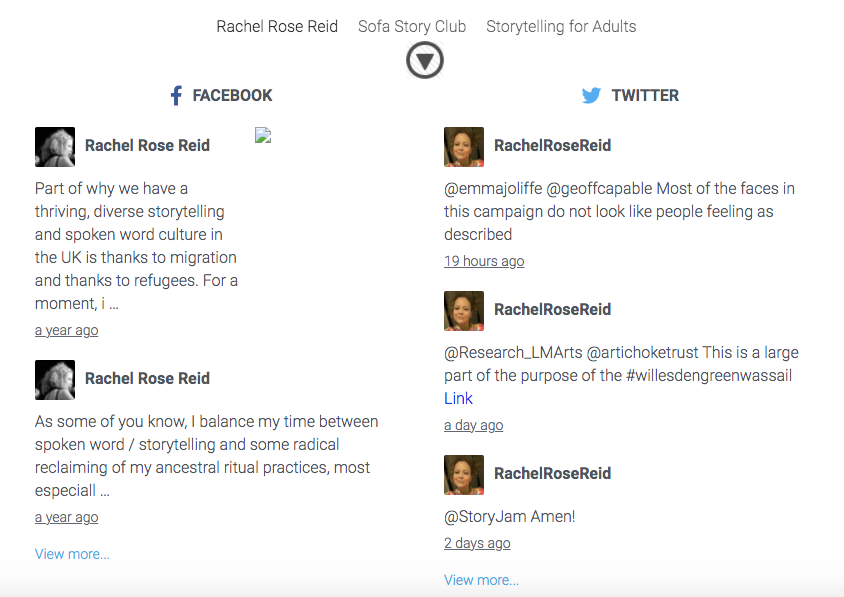The width and height of the screenshot is (844, 597).
Task: Expand the circled down-arrow button
Action: [425, 61]
